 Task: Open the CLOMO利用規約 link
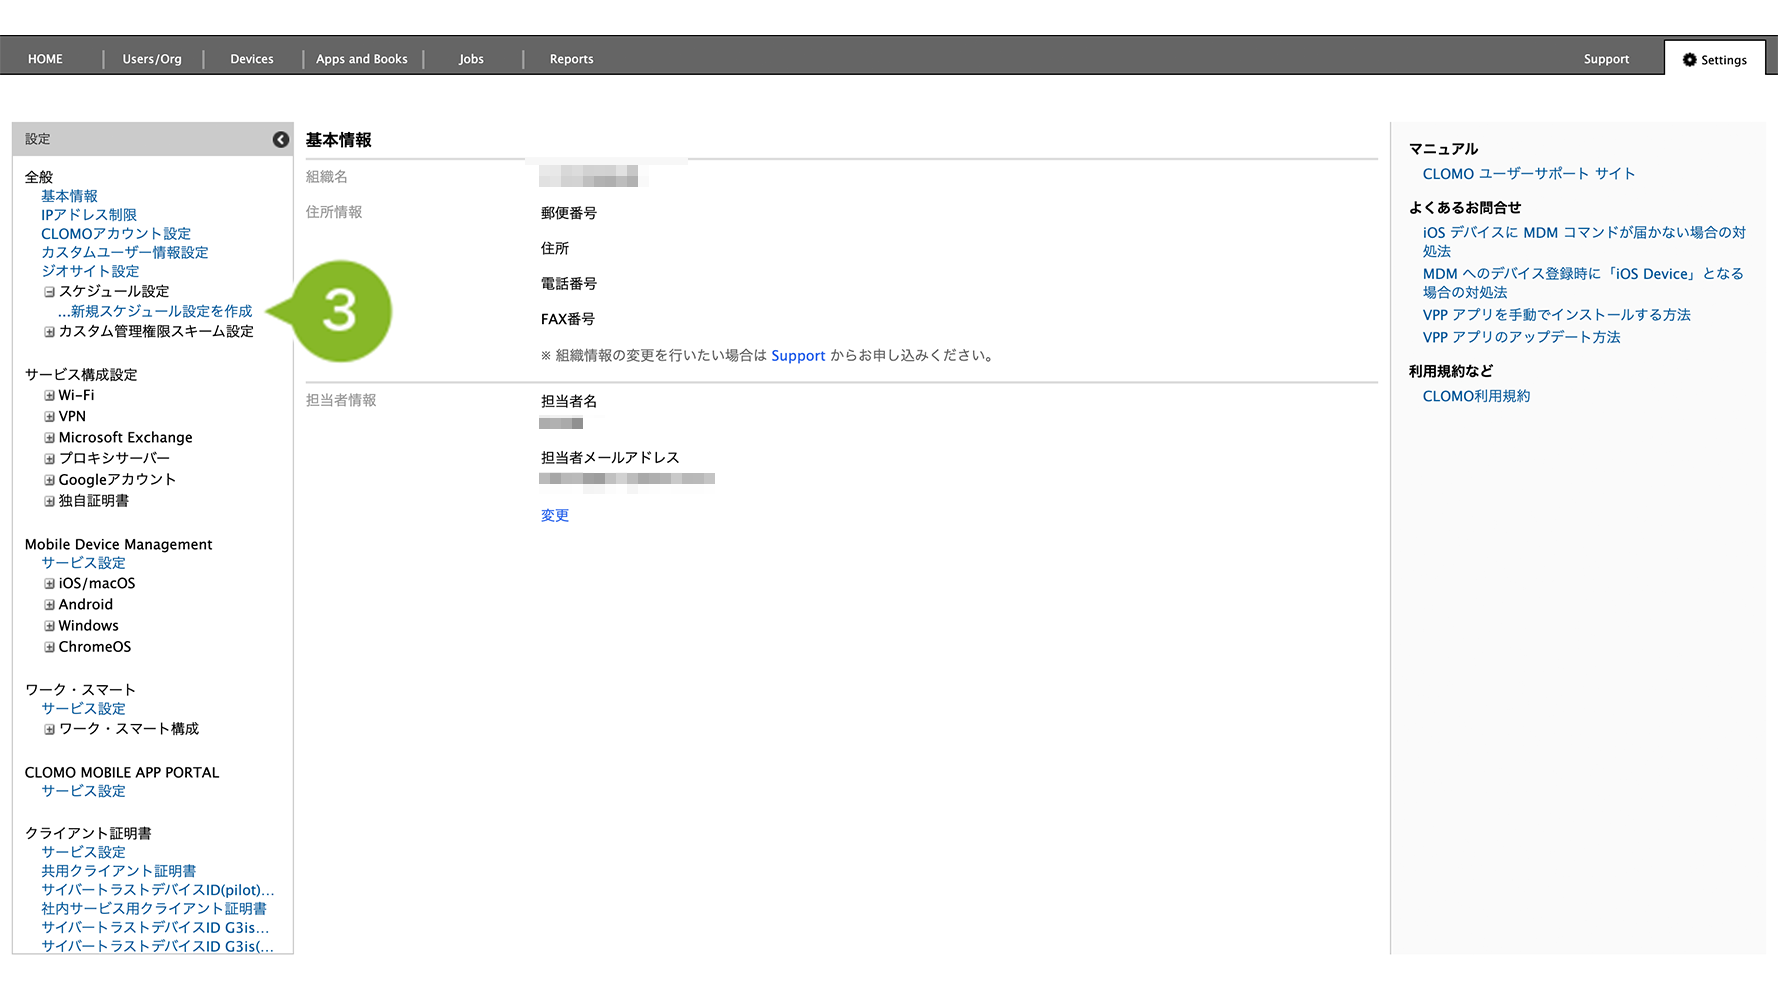(x=1476, y=397)
